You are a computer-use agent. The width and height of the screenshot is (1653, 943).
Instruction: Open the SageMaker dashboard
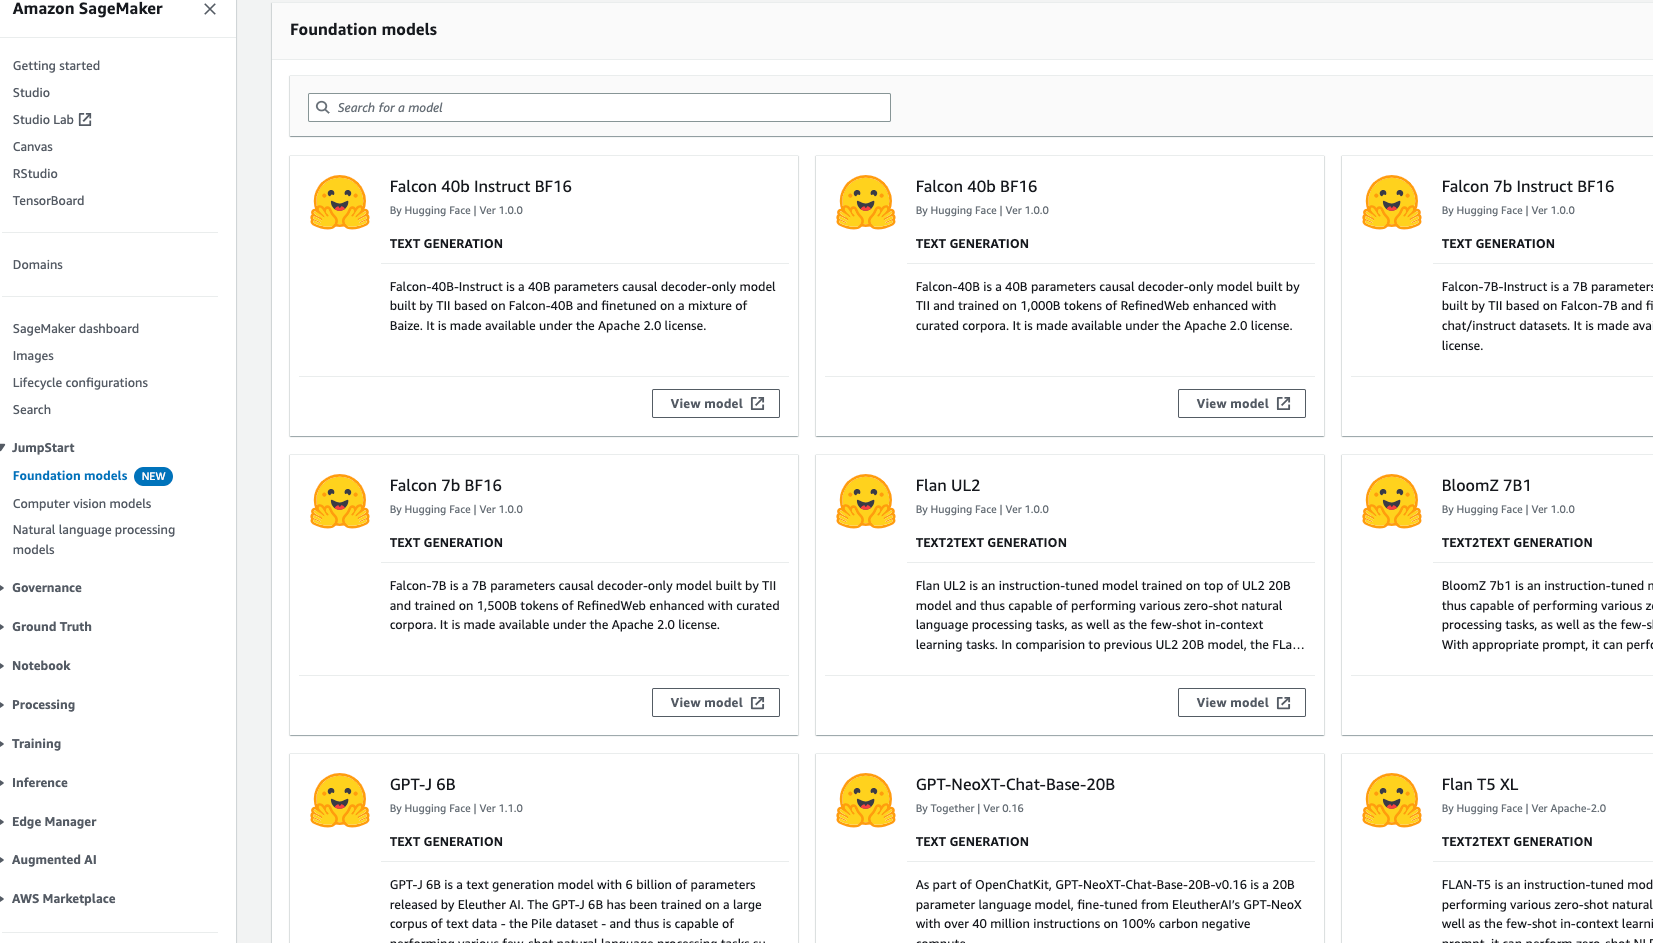tap(76, 329)
